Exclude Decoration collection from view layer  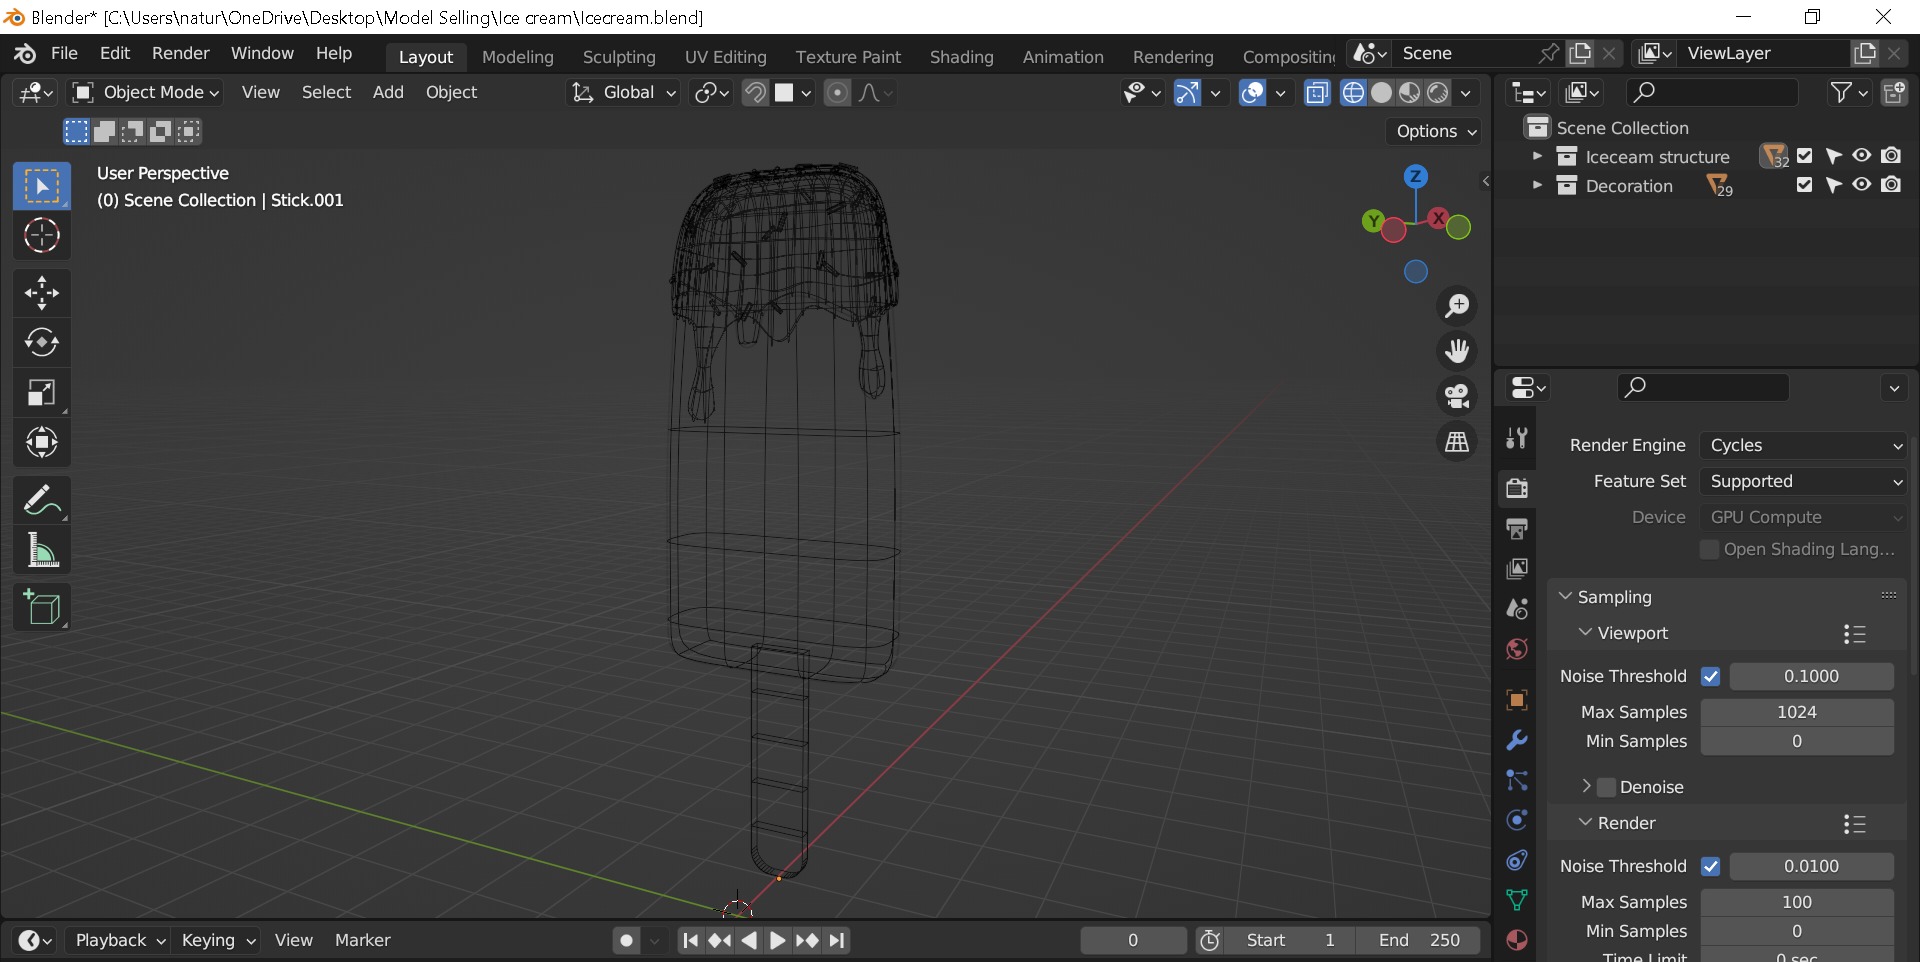[1804, 185]
